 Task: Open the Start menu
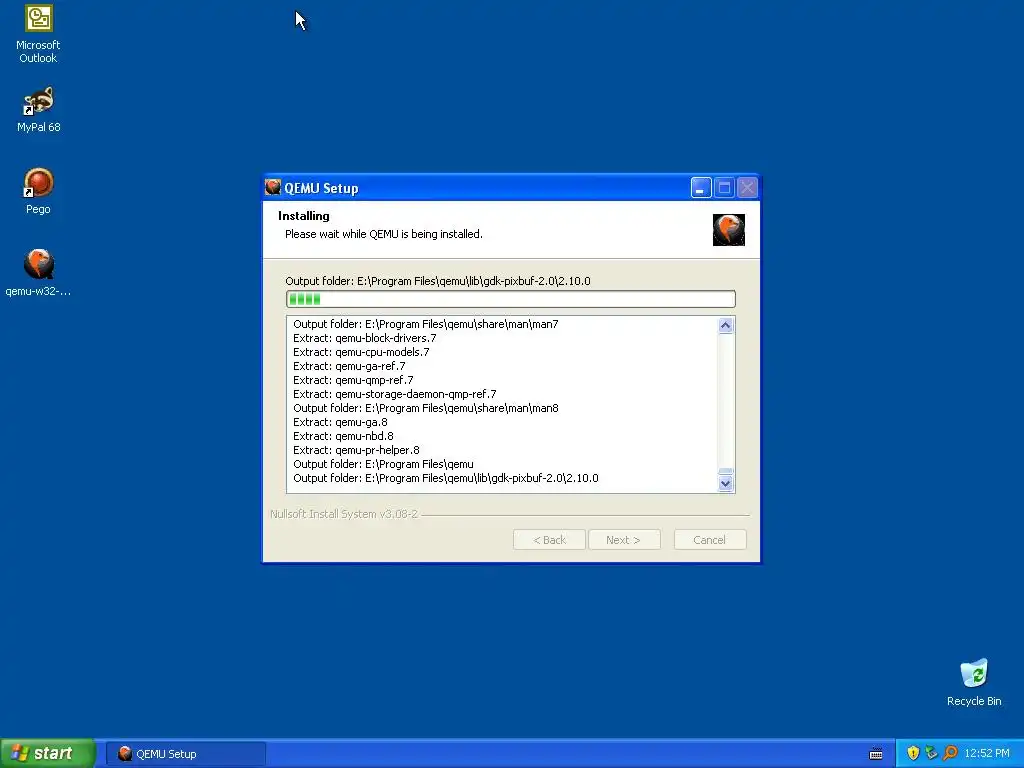pyautogui.click(x=47, y=753)
